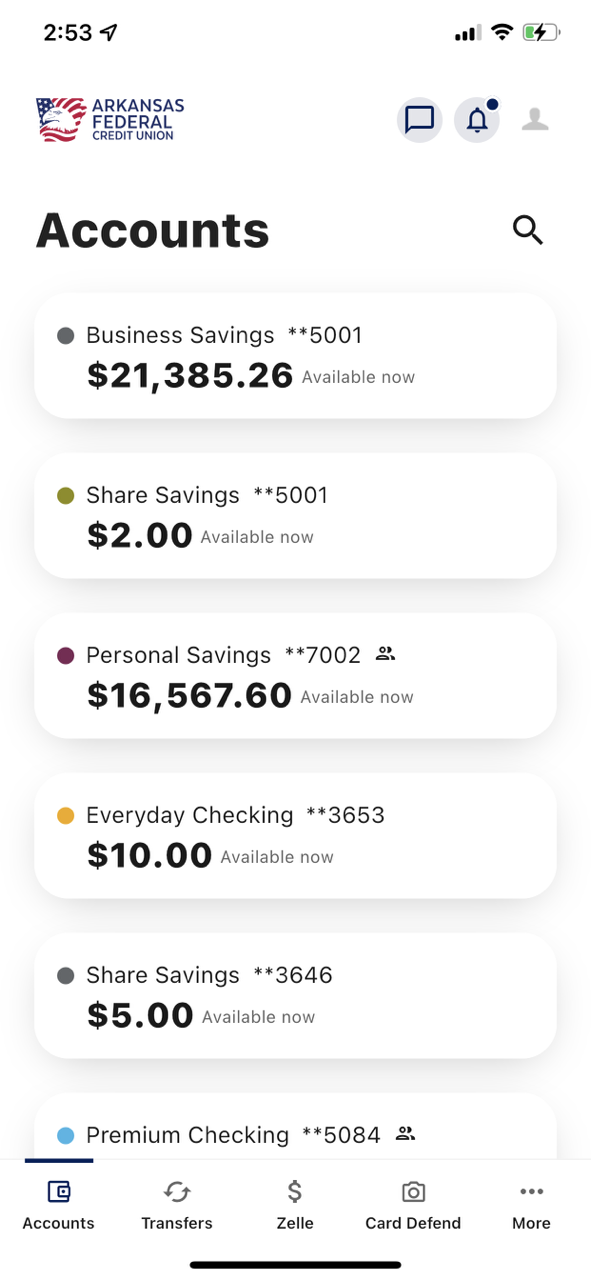Tap the shared users icon on Premium Checking
Image resolution: width=591 pixels, height=1280 pixels.
405,1133
